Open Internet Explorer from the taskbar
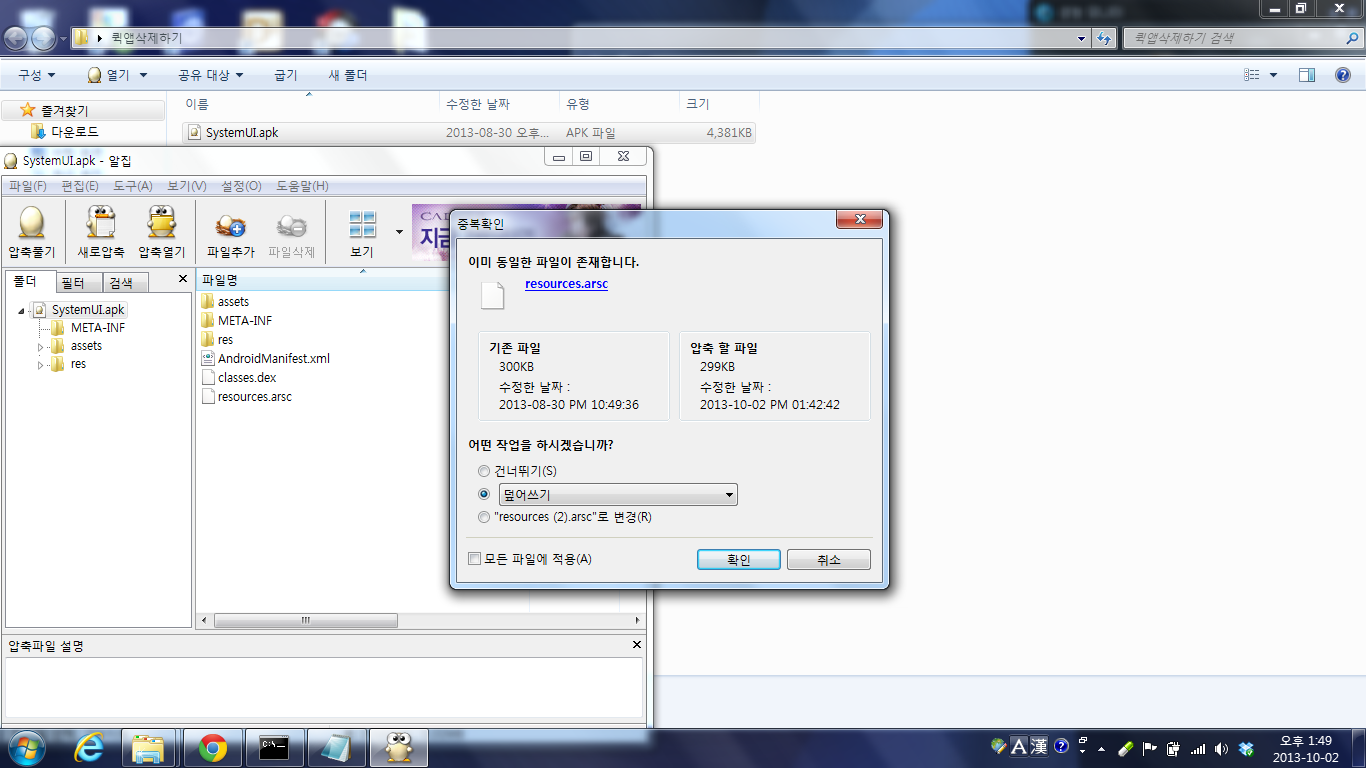Viewport: 1366px width, 768px height. coord(89,747)
